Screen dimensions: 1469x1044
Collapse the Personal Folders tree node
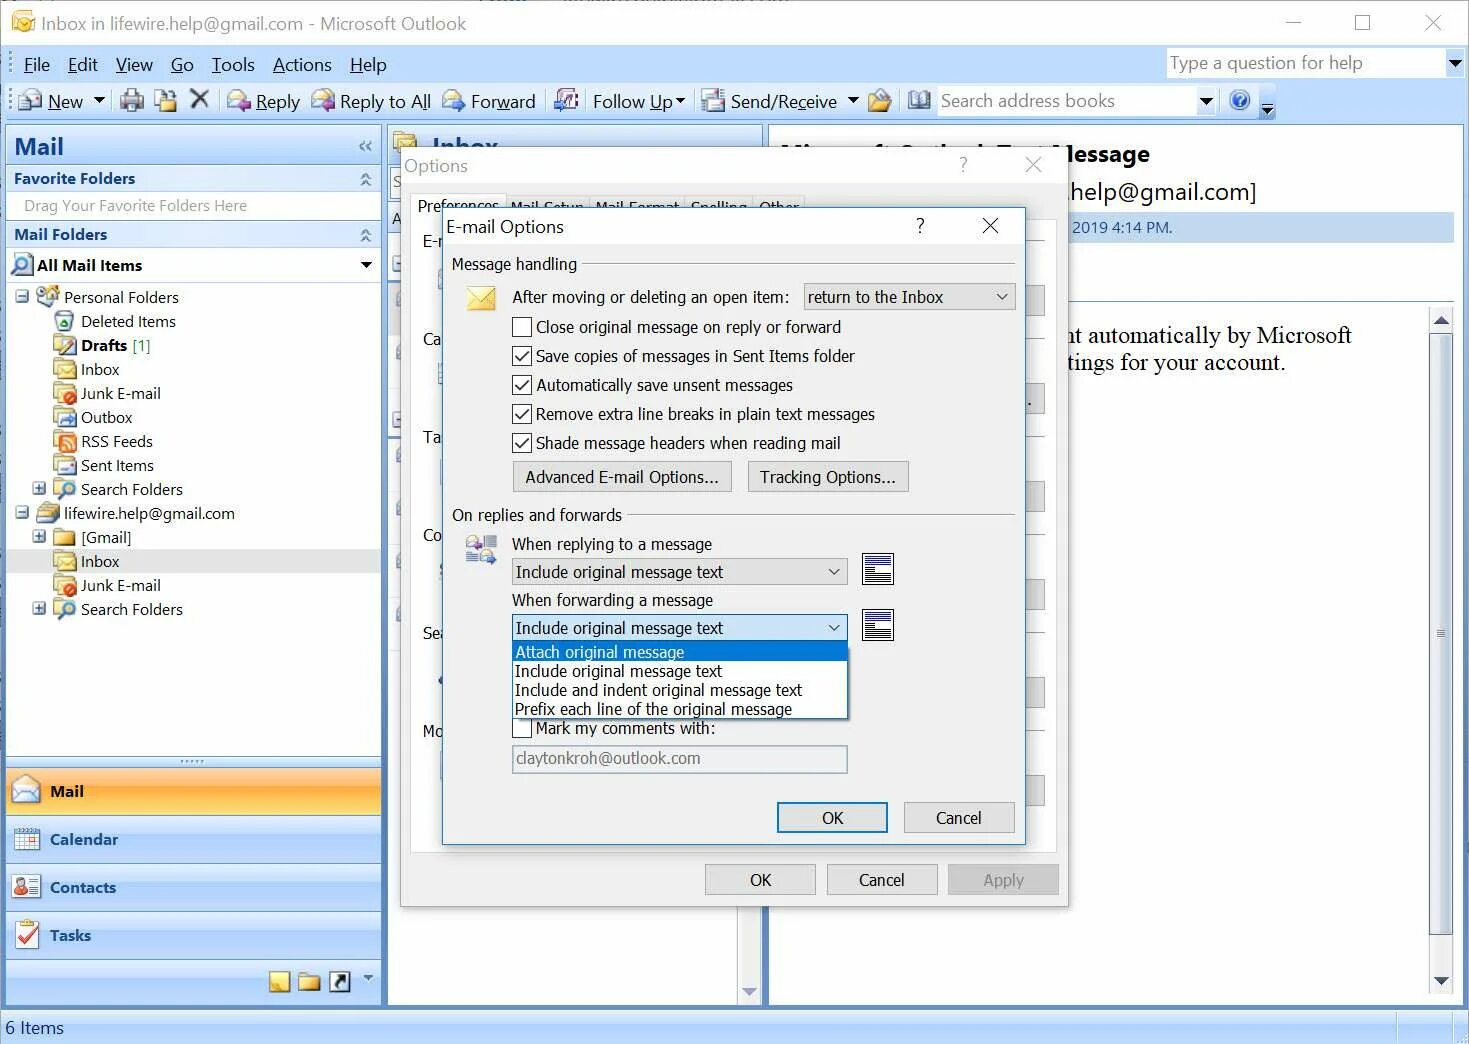[x=22, y=297]
